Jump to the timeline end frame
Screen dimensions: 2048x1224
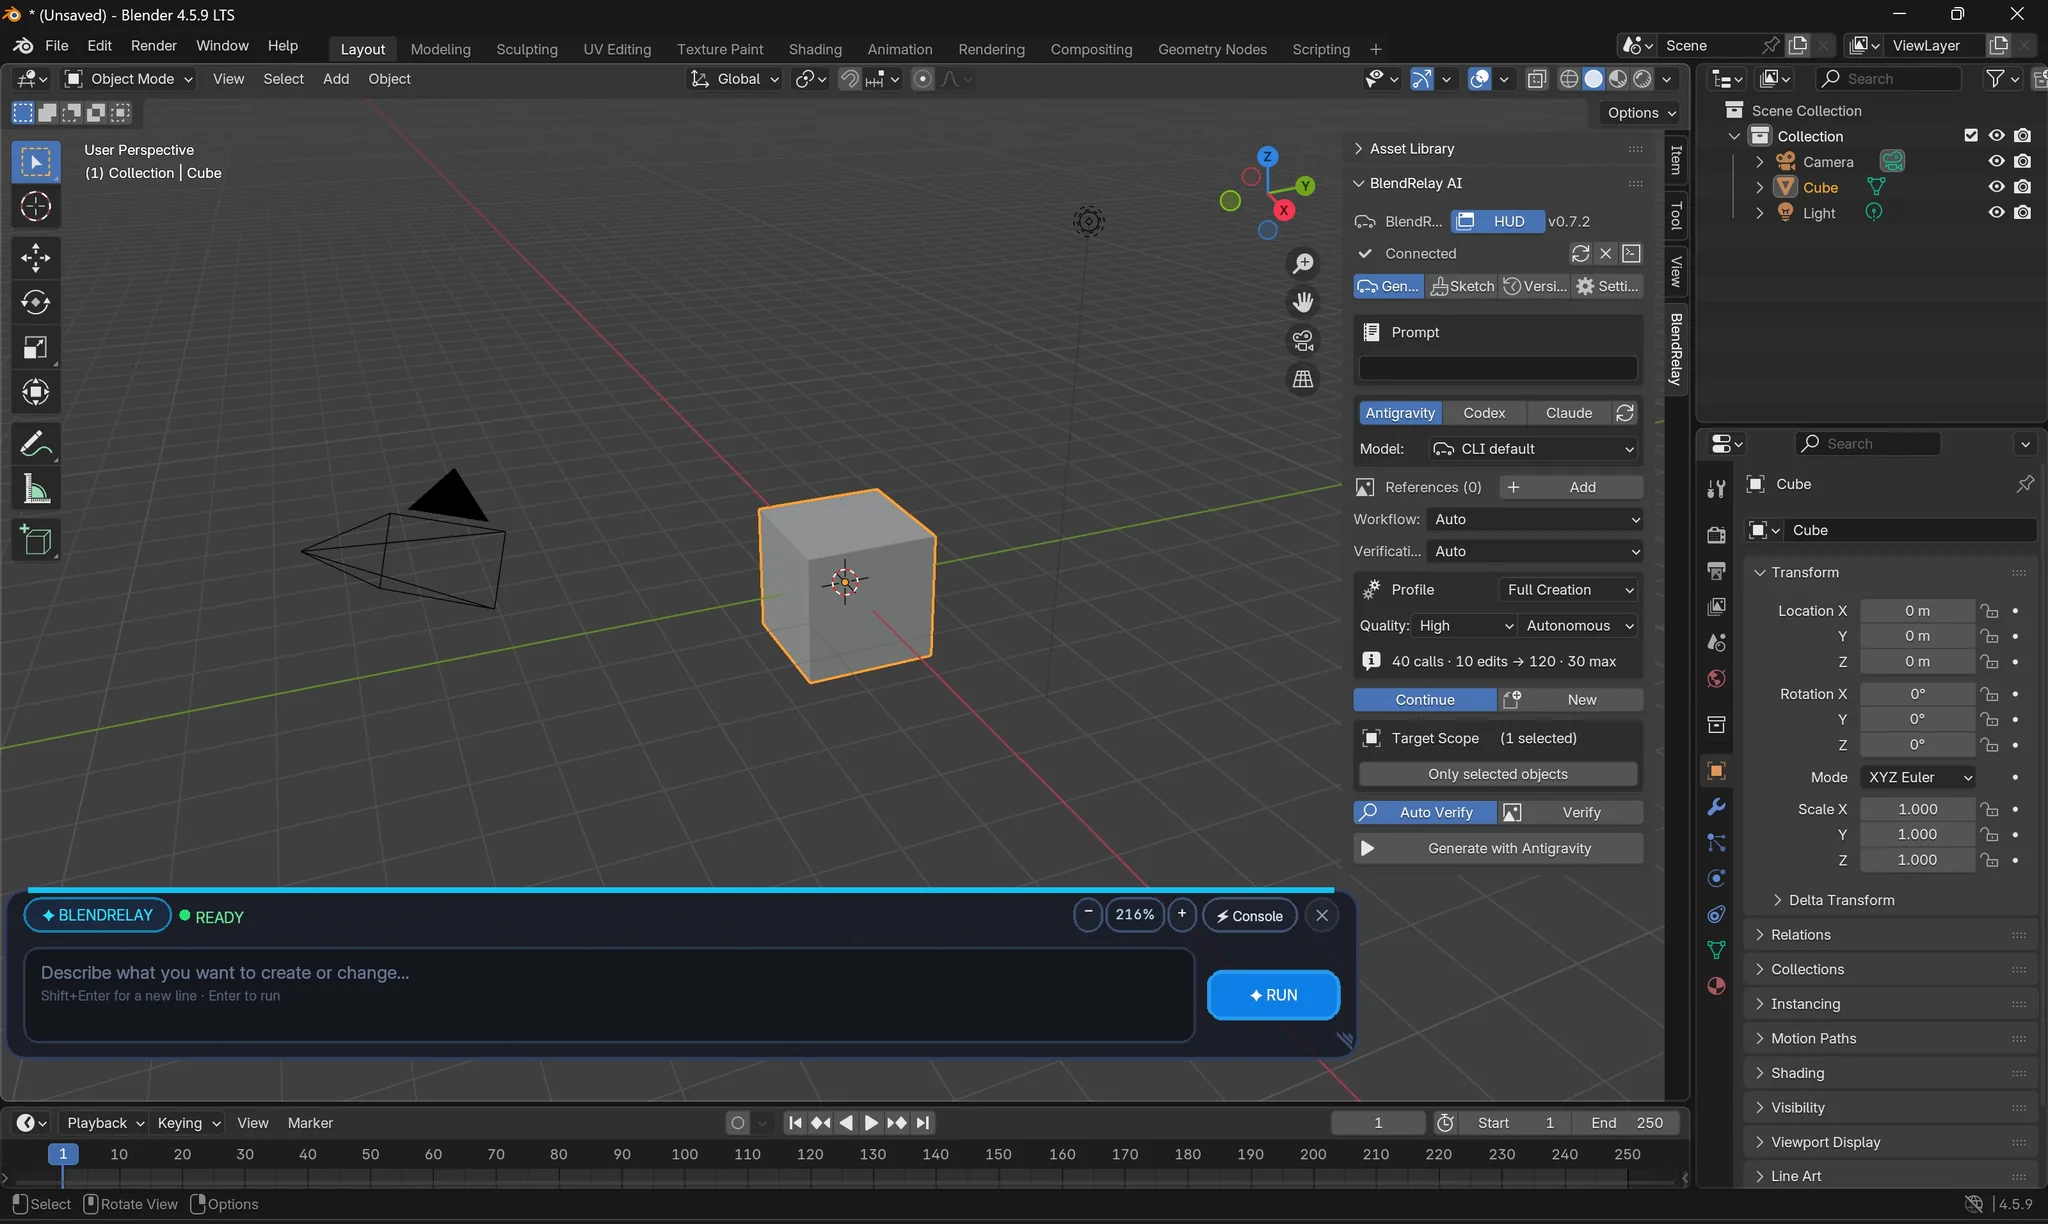pos(922,1123)
